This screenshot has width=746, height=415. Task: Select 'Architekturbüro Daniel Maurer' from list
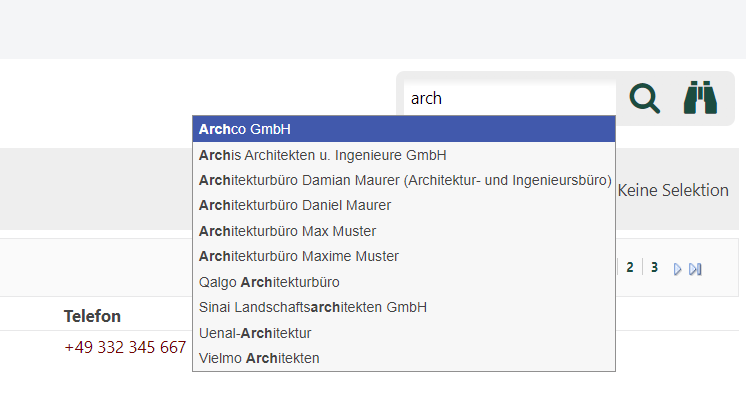pyautogui.click(x=295, y=205)
